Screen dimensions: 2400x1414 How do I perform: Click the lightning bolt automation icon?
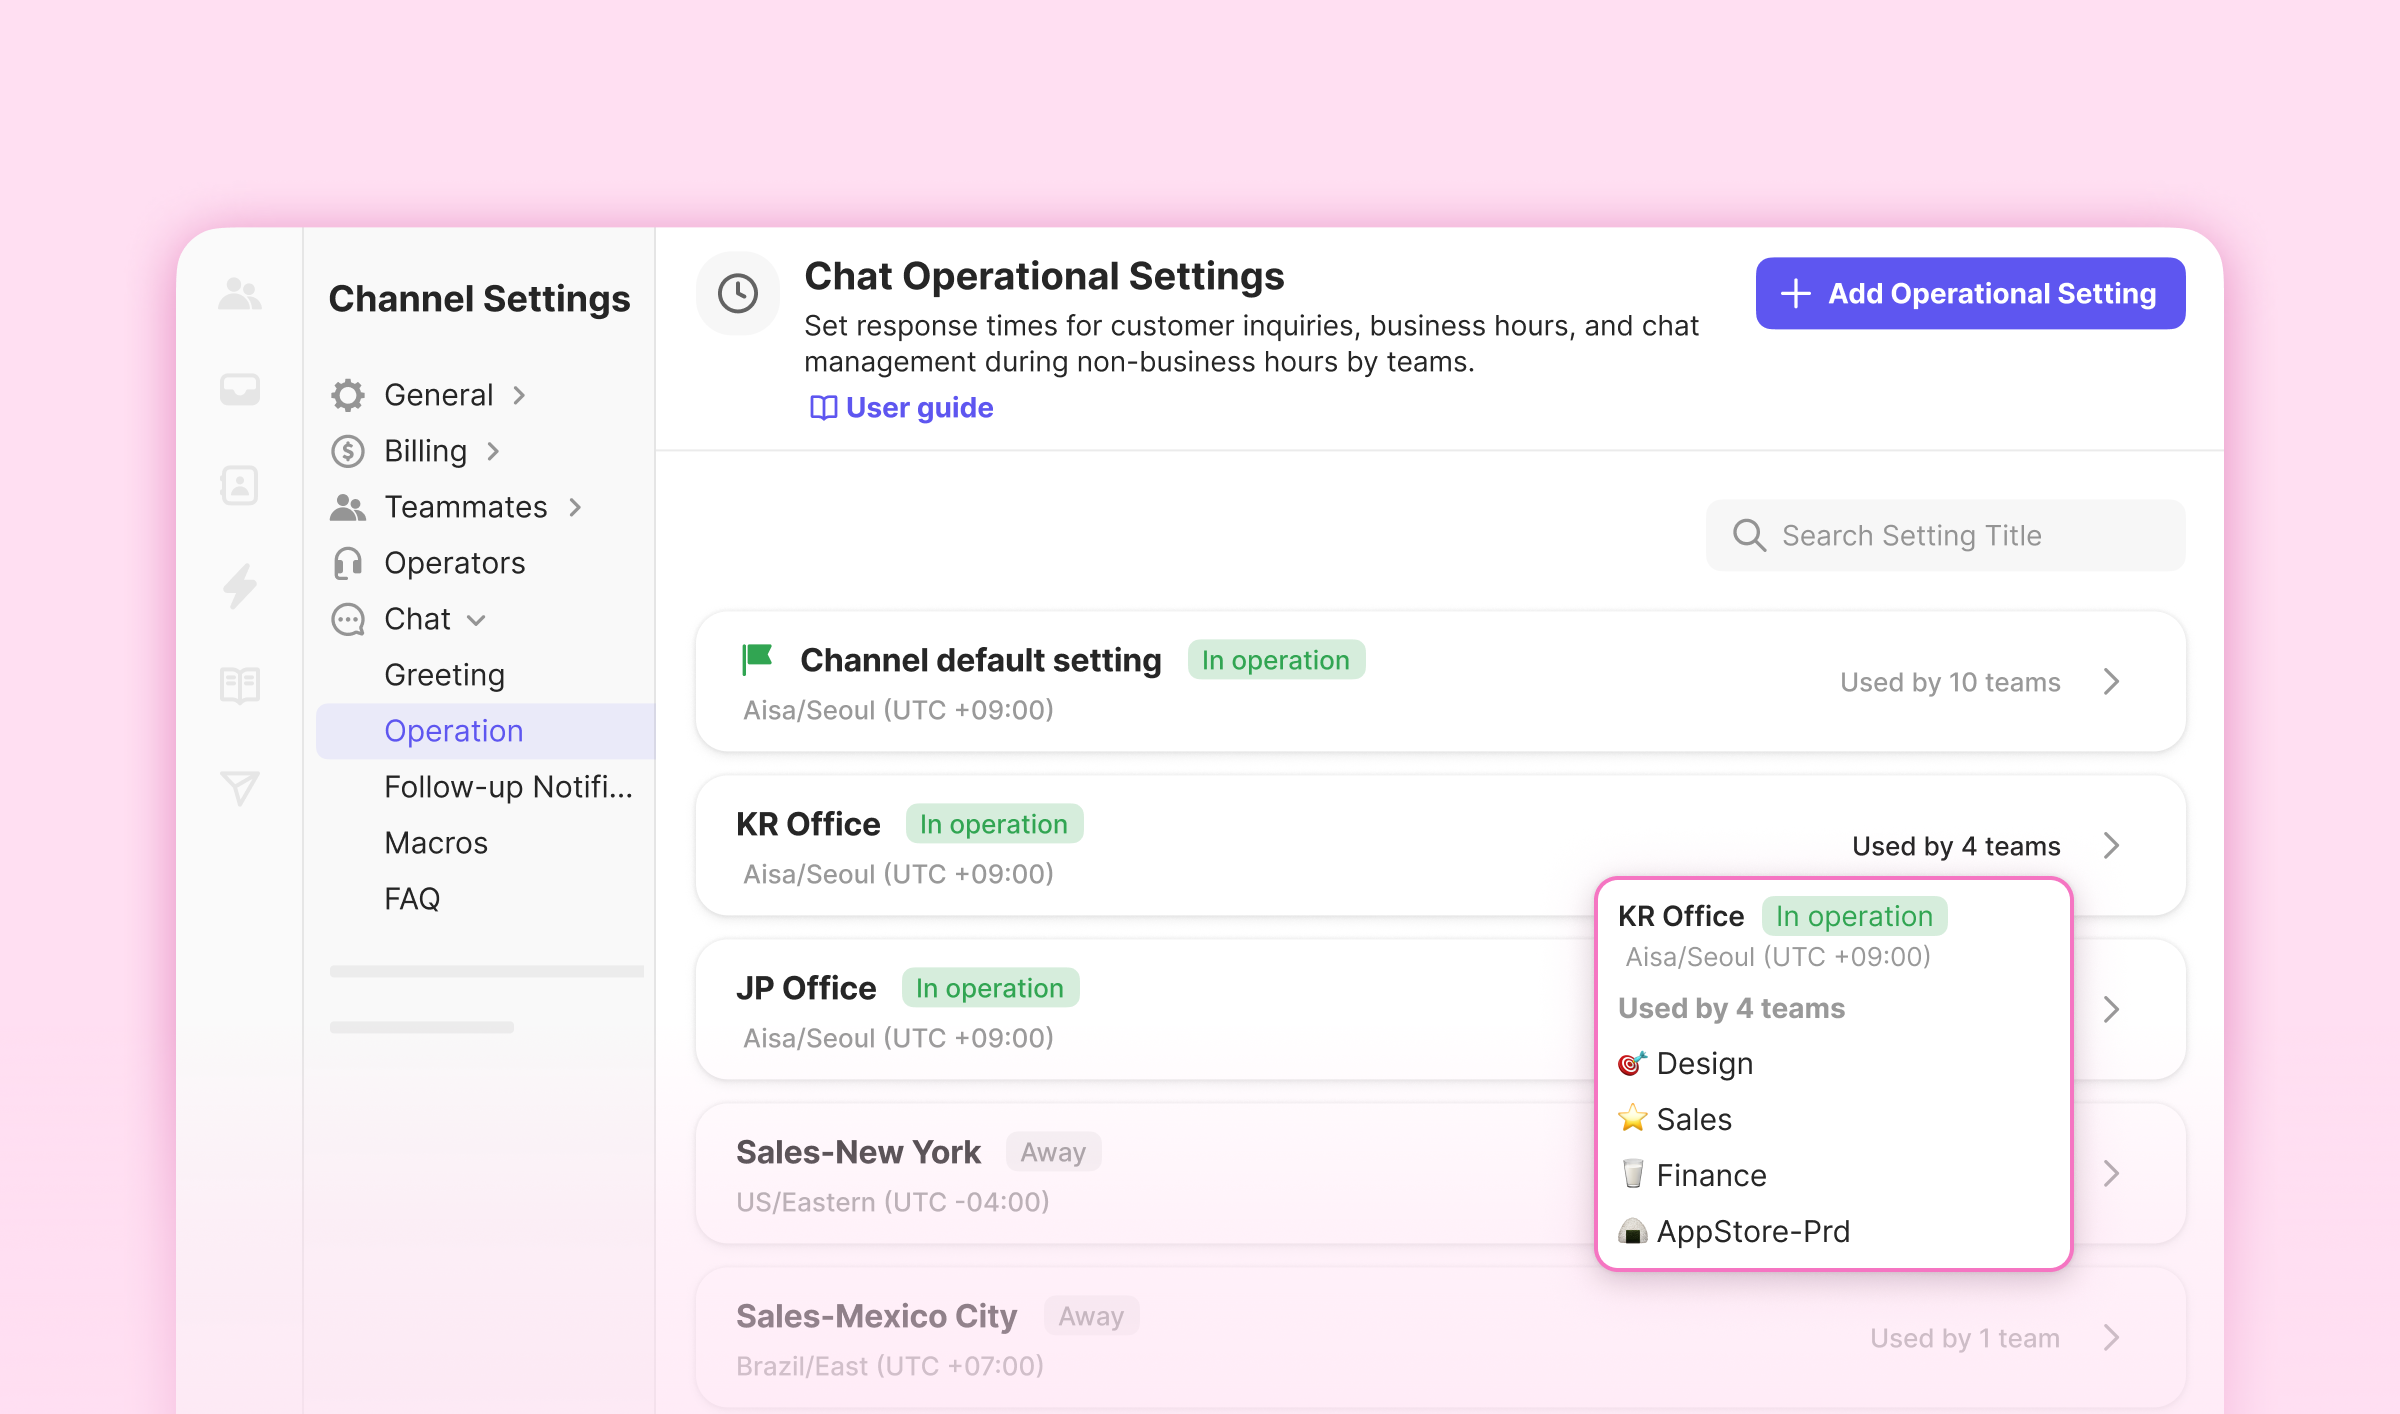(240, 585)
